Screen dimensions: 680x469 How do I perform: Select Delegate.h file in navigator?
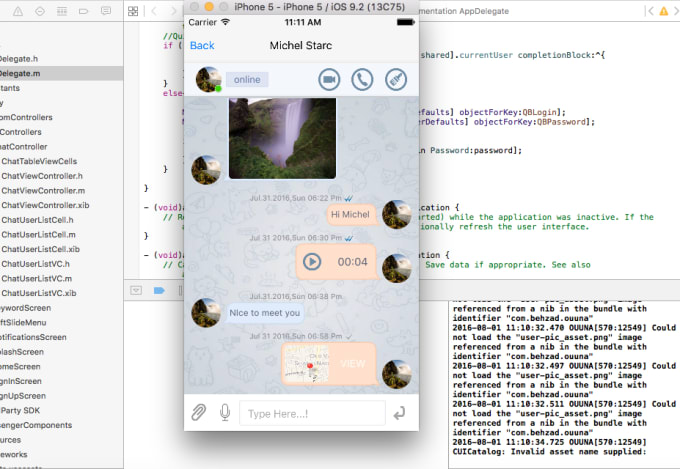coord(19,59)
